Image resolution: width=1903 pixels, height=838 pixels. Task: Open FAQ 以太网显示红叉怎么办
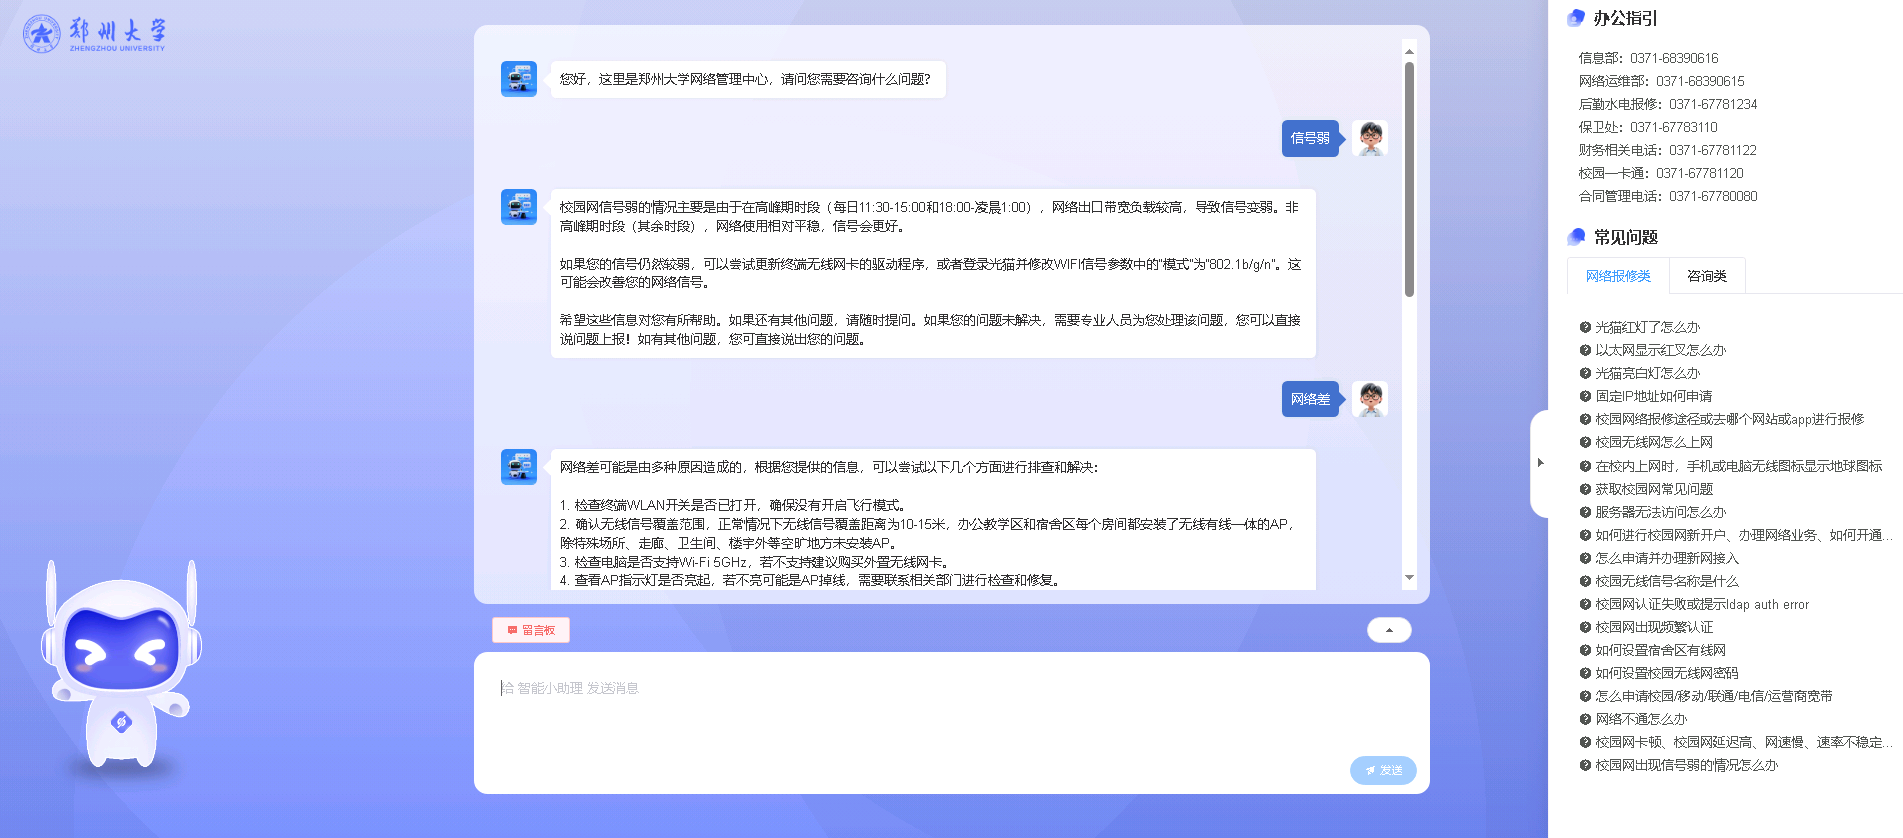(x=1660, y=350)
